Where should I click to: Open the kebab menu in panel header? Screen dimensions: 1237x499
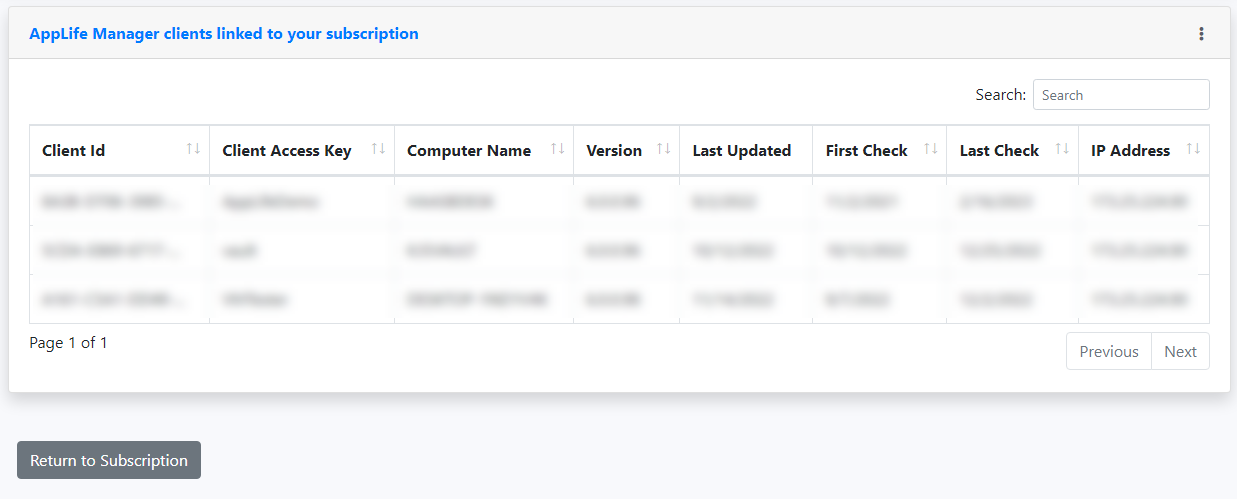click(1201, 34)
